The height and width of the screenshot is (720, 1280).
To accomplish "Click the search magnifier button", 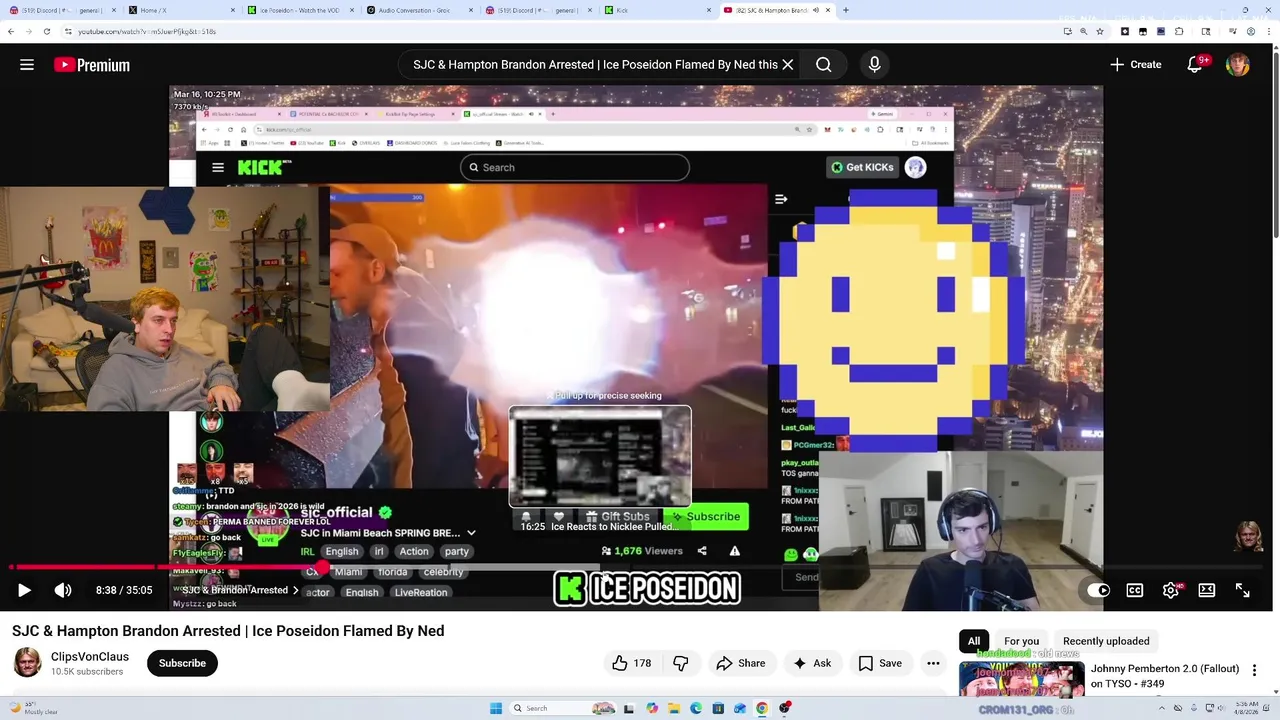I will point(824,65).
